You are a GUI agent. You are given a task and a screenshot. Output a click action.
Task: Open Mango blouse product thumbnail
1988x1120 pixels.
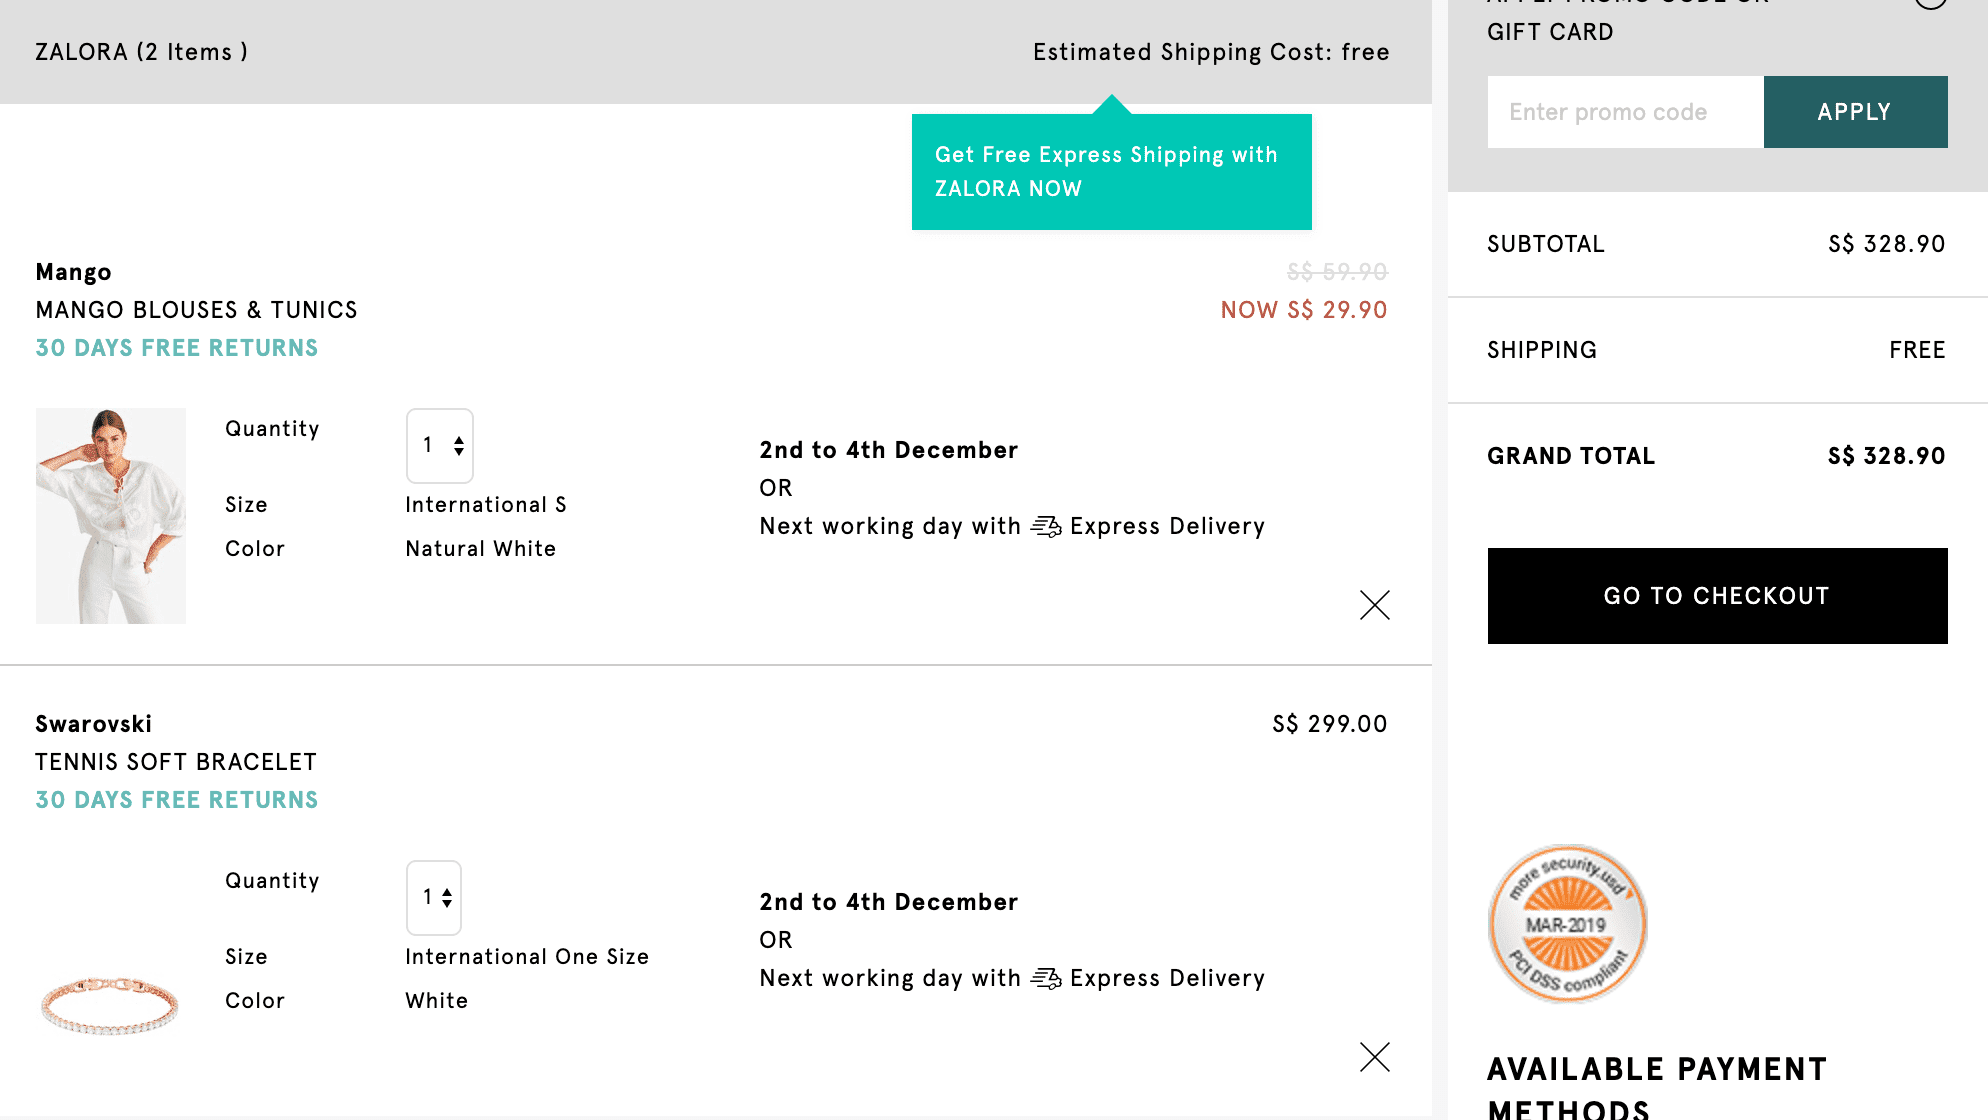[x=111, y=516]
